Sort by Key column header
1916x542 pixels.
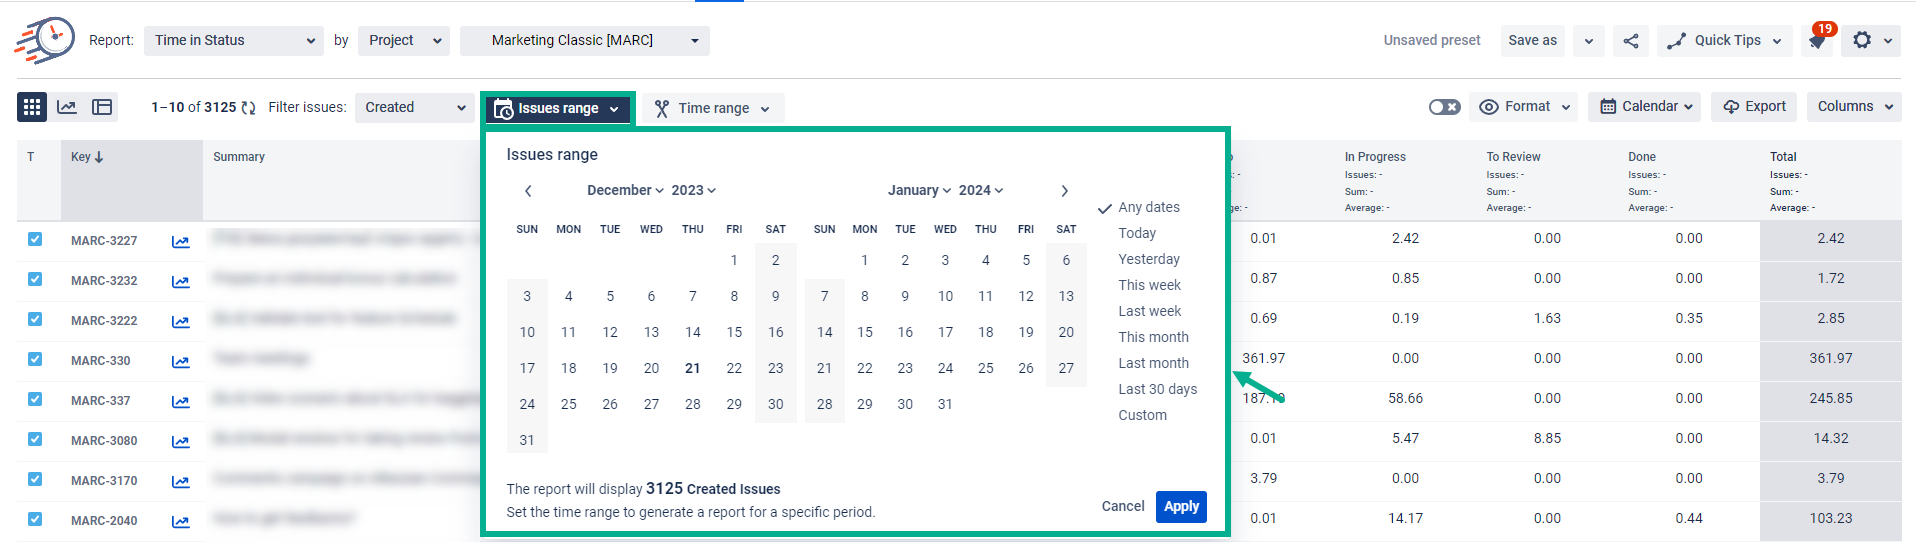(x=87, y=157)
